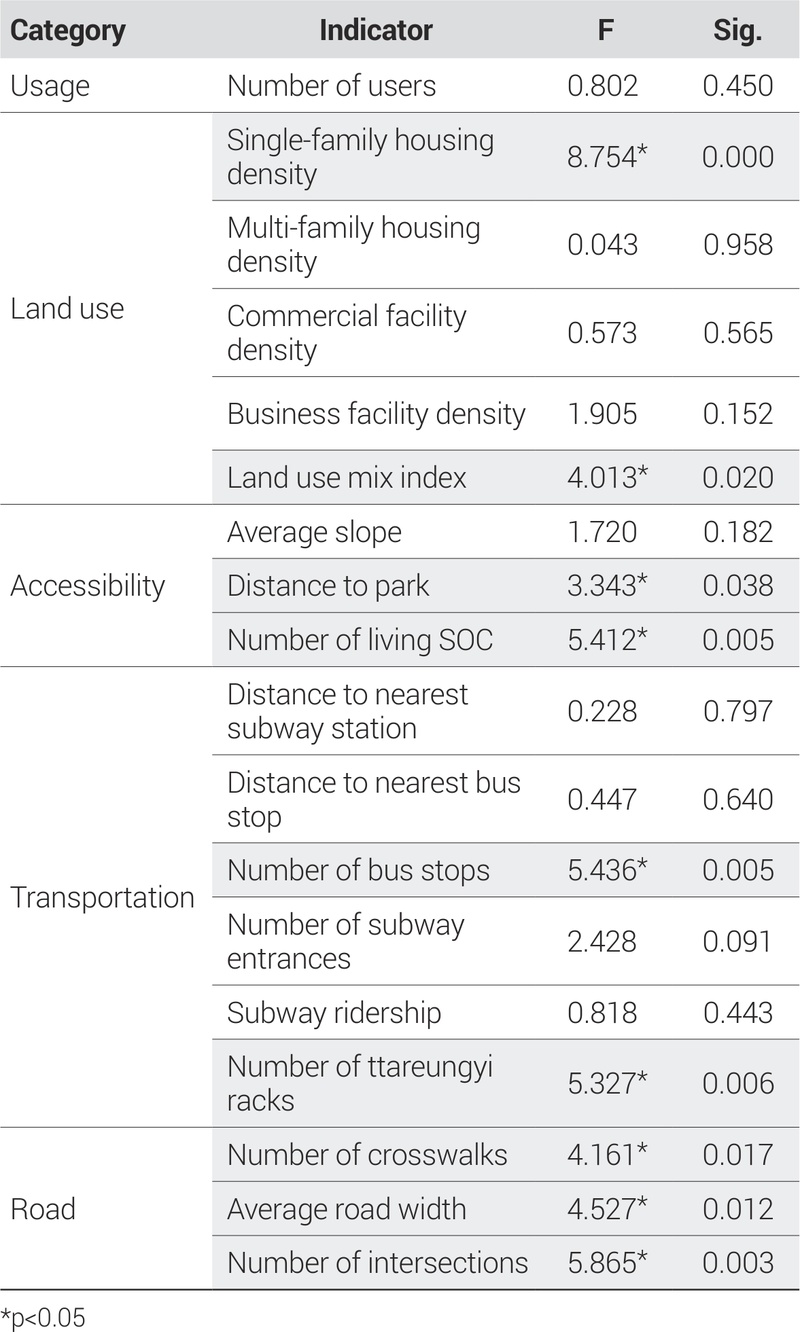The image size is (800, 1332).
Task: Select the Accessibility category cell
Action: point(87,586)
